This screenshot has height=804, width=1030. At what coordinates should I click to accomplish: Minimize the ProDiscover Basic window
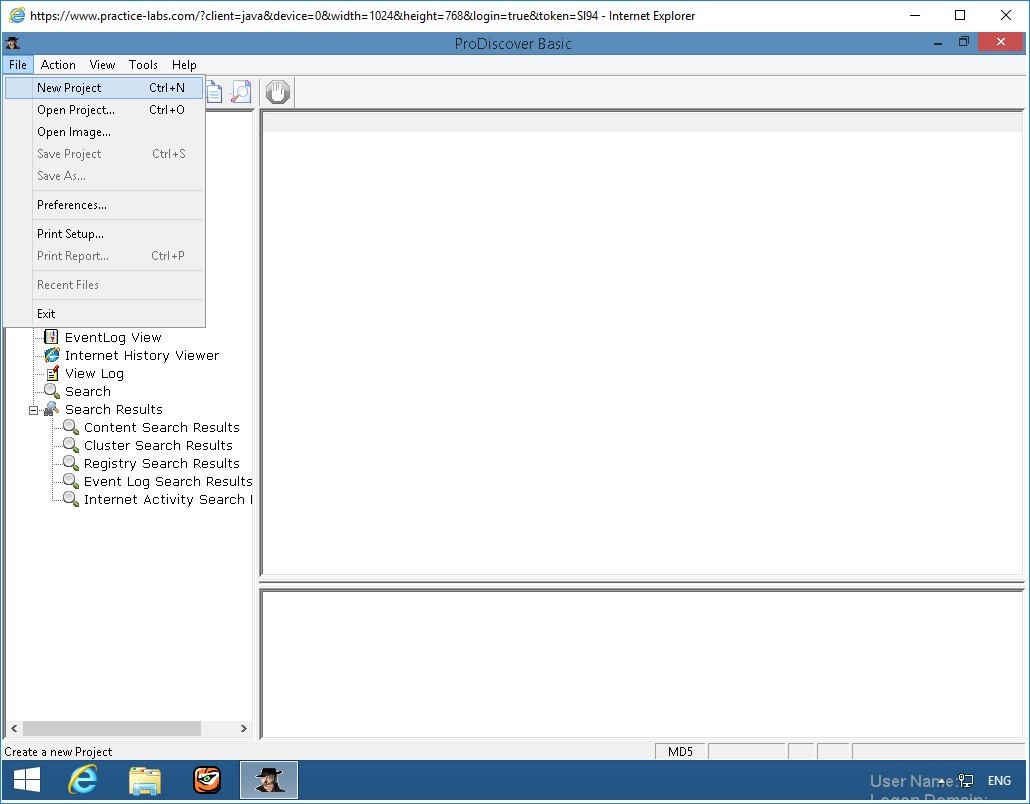(x=938, y=43)
